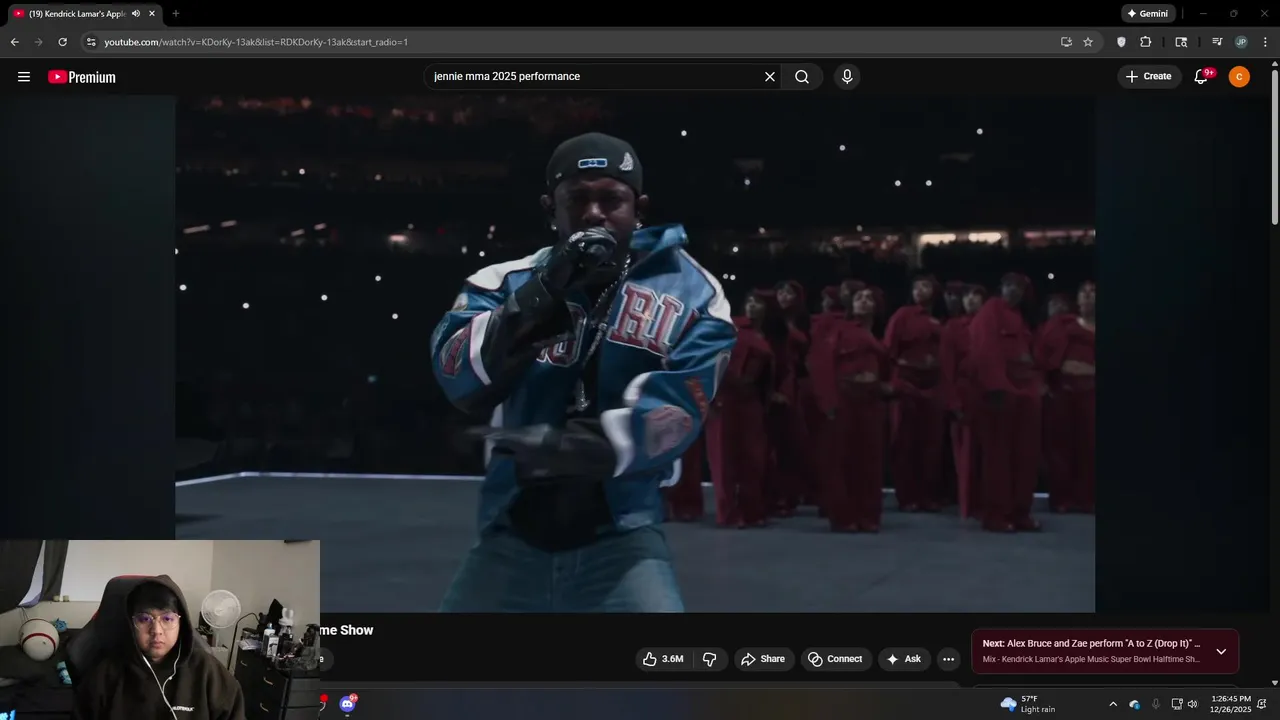The image size is (1280, 720).
Task: Dislike the video with thumbs down
Action: (x=710, y=659)
